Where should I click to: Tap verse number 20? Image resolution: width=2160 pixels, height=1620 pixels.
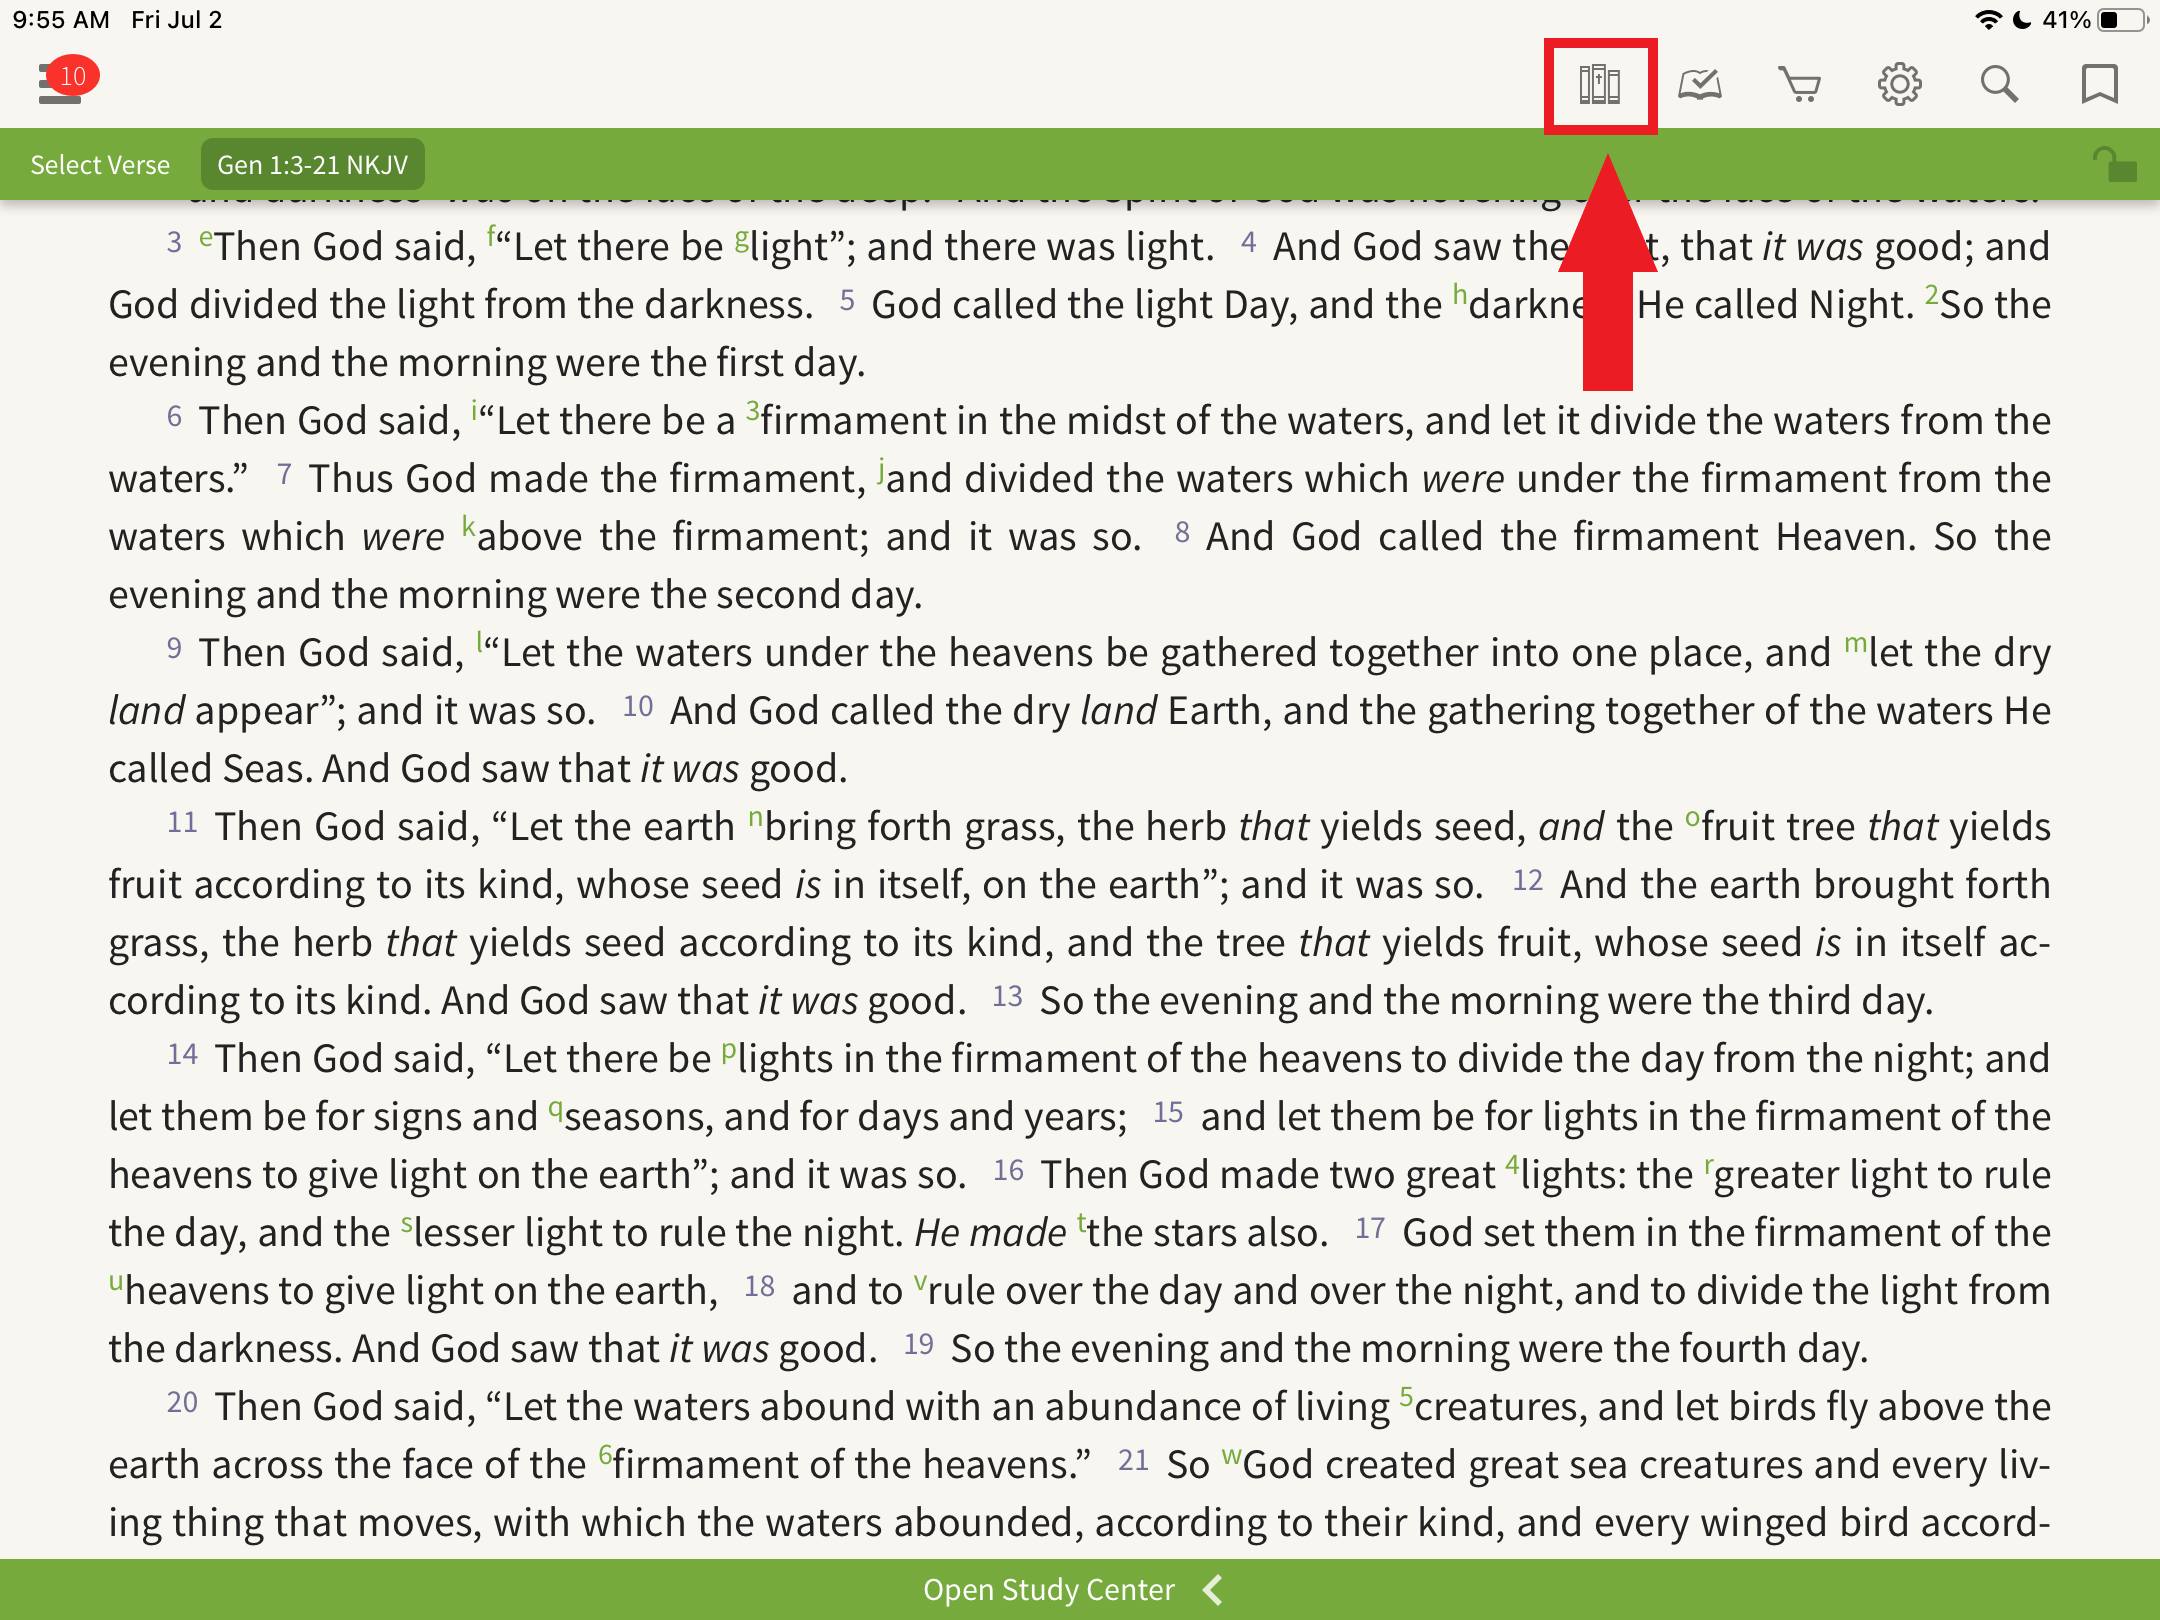(182, 1402)
